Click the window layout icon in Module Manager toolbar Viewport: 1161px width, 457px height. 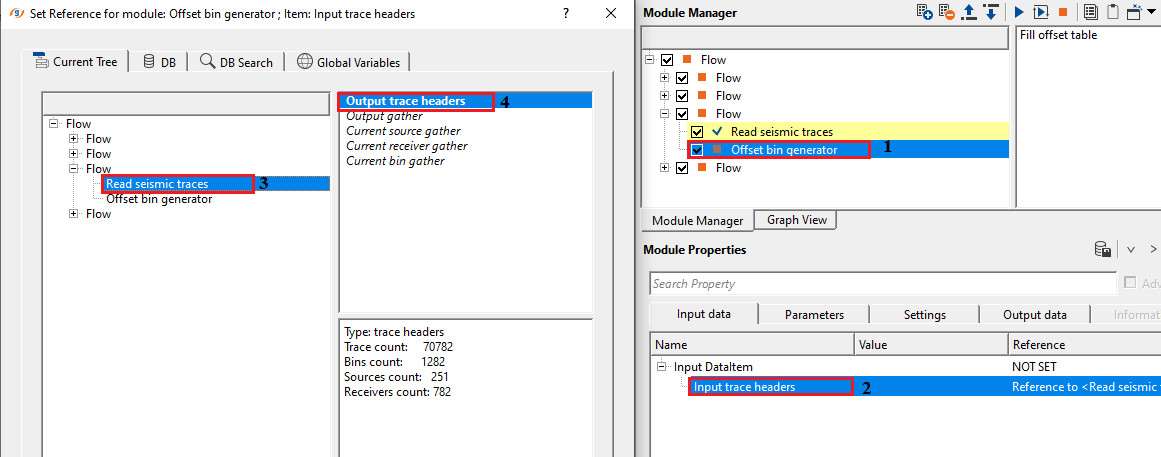click(x=1134, y=12)
